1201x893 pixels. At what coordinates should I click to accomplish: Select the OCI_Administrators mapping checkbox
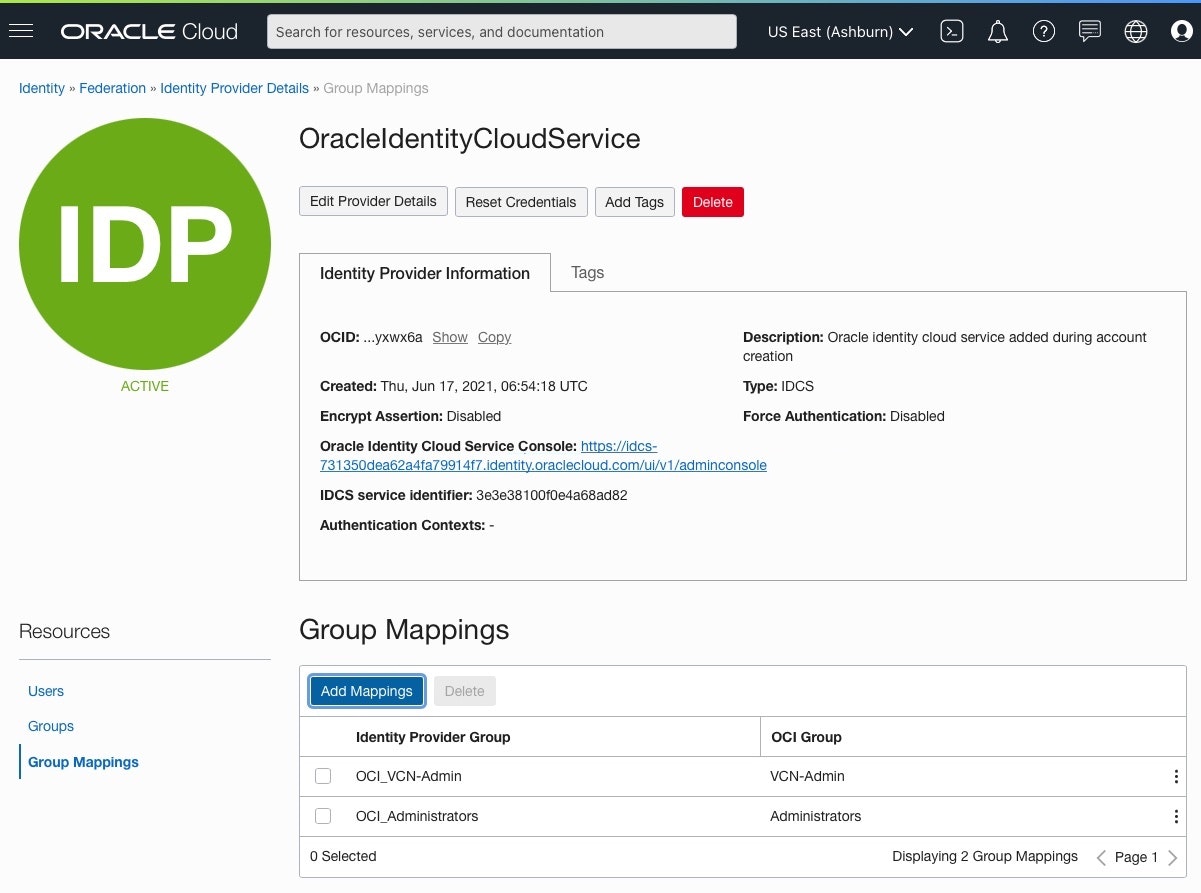point(323,816)
